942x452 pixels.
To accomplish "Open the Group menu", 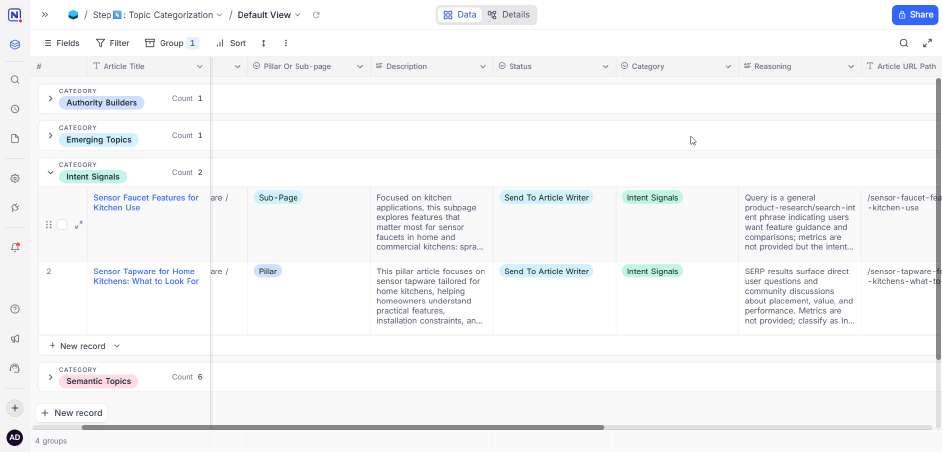I will pos(172,43).
